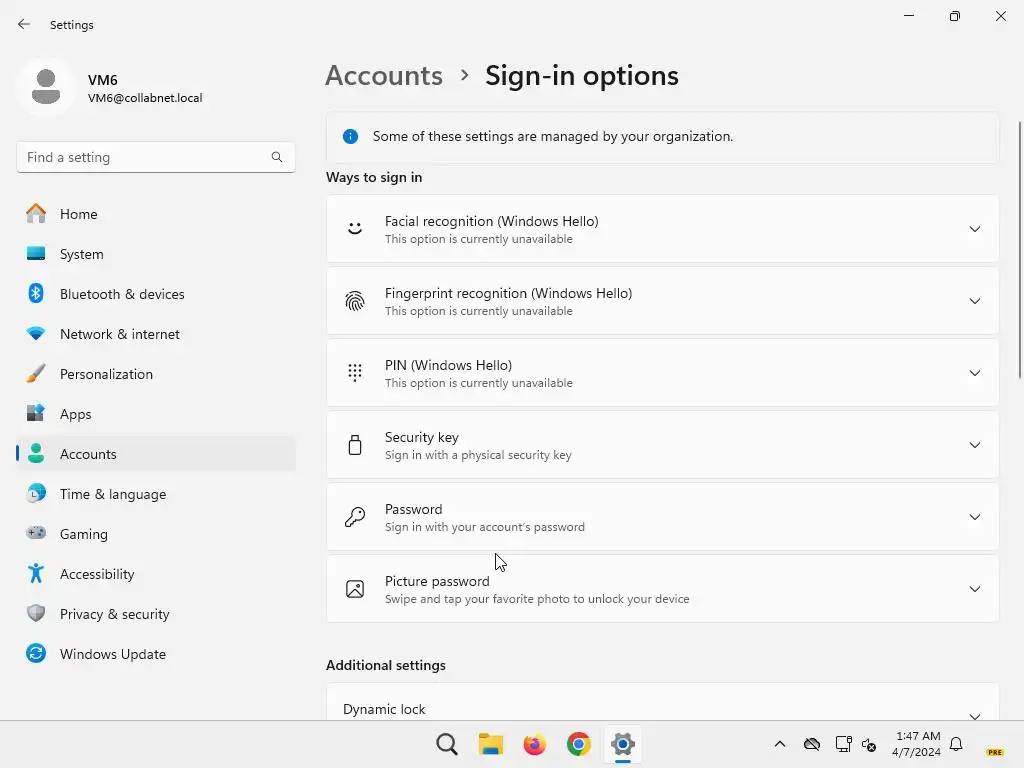The height and width of the screenshot is (768, 1024).
Task: Show hidden icons in system tray
Action: point(780,744)
